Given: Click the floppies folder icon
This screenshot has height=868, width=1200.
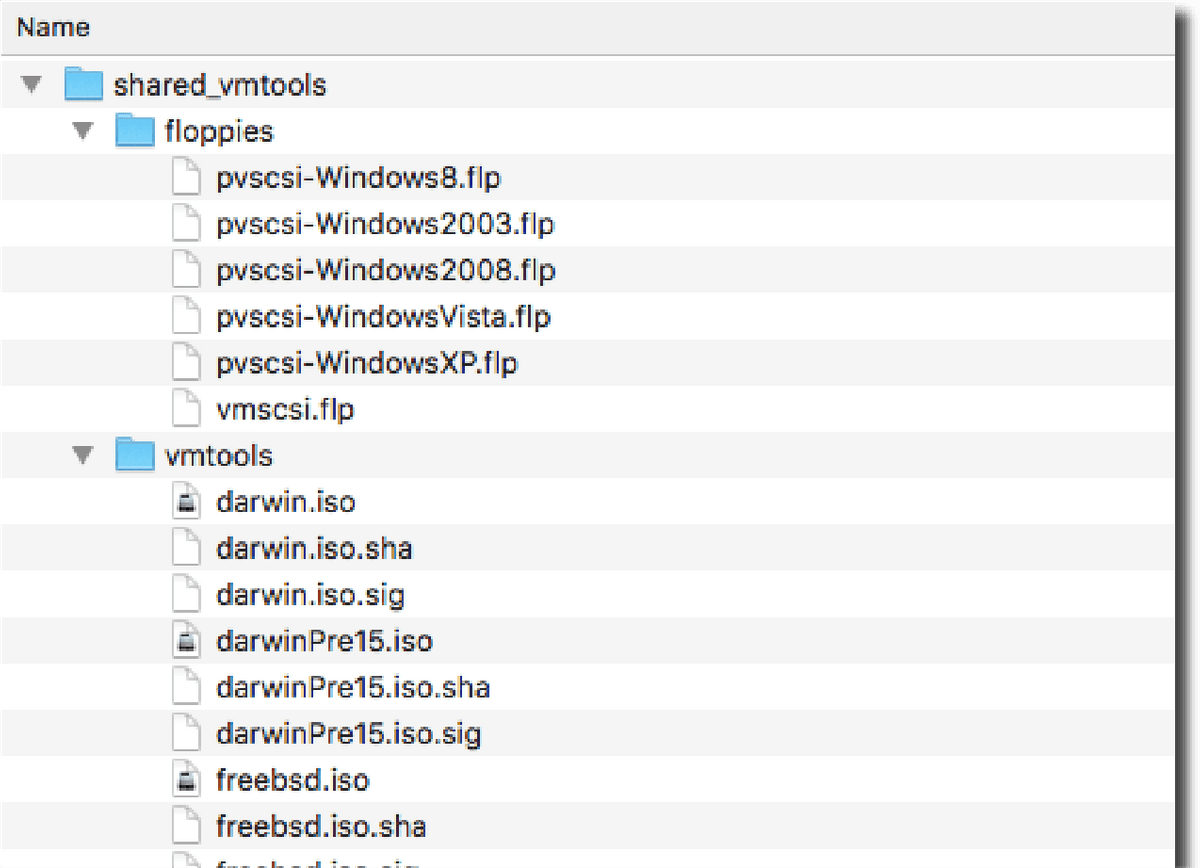Looking at the screenshot, I should (134, 131).
